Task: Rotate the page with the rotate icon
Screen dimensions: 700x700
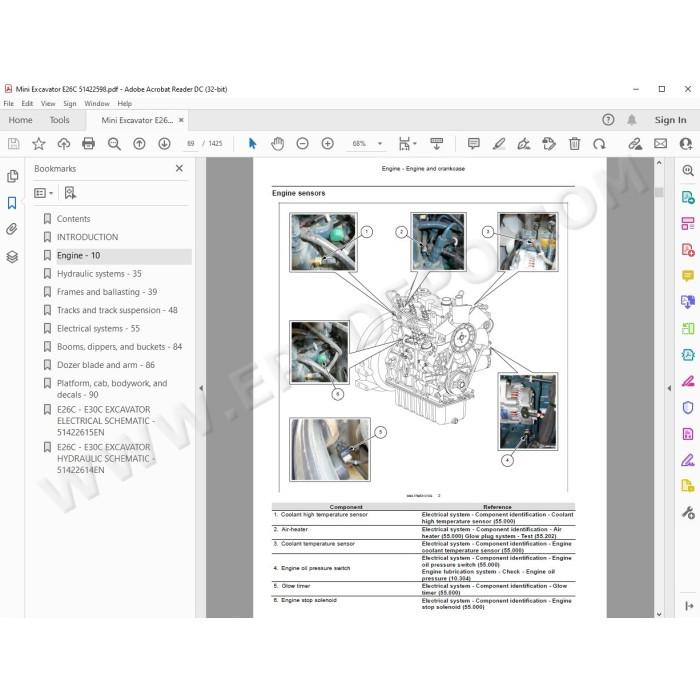Action: 599,144
